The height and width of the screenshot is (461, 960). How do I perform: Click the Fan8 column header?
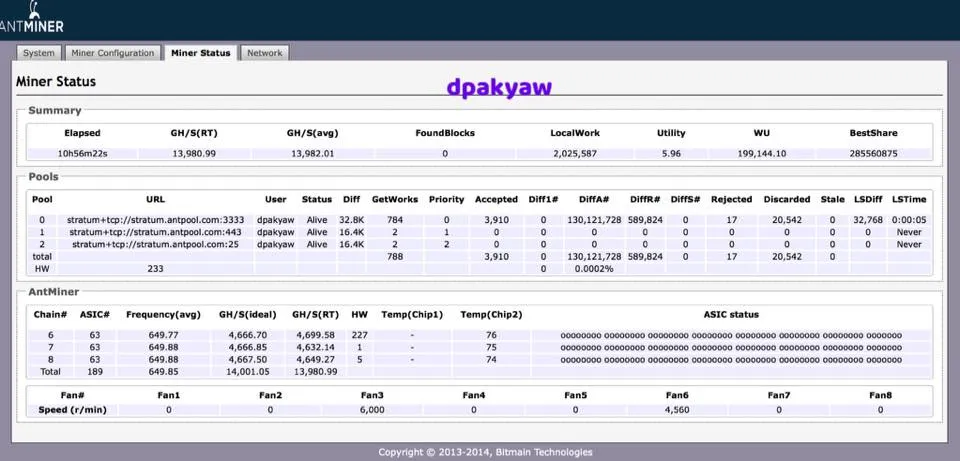coord(880,395)
